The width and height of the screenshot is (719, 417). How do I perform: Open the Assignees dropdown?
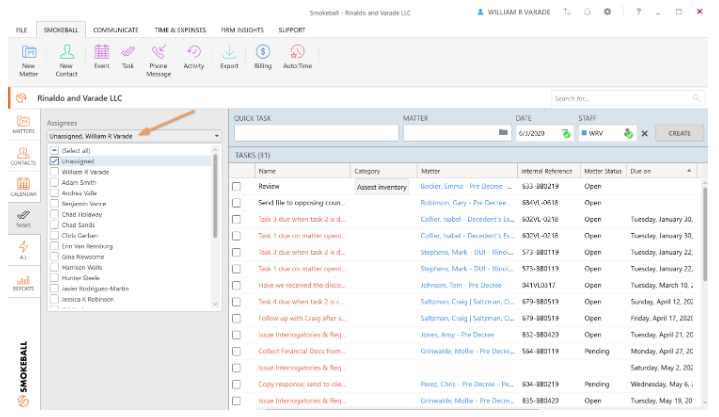(134, 136)
